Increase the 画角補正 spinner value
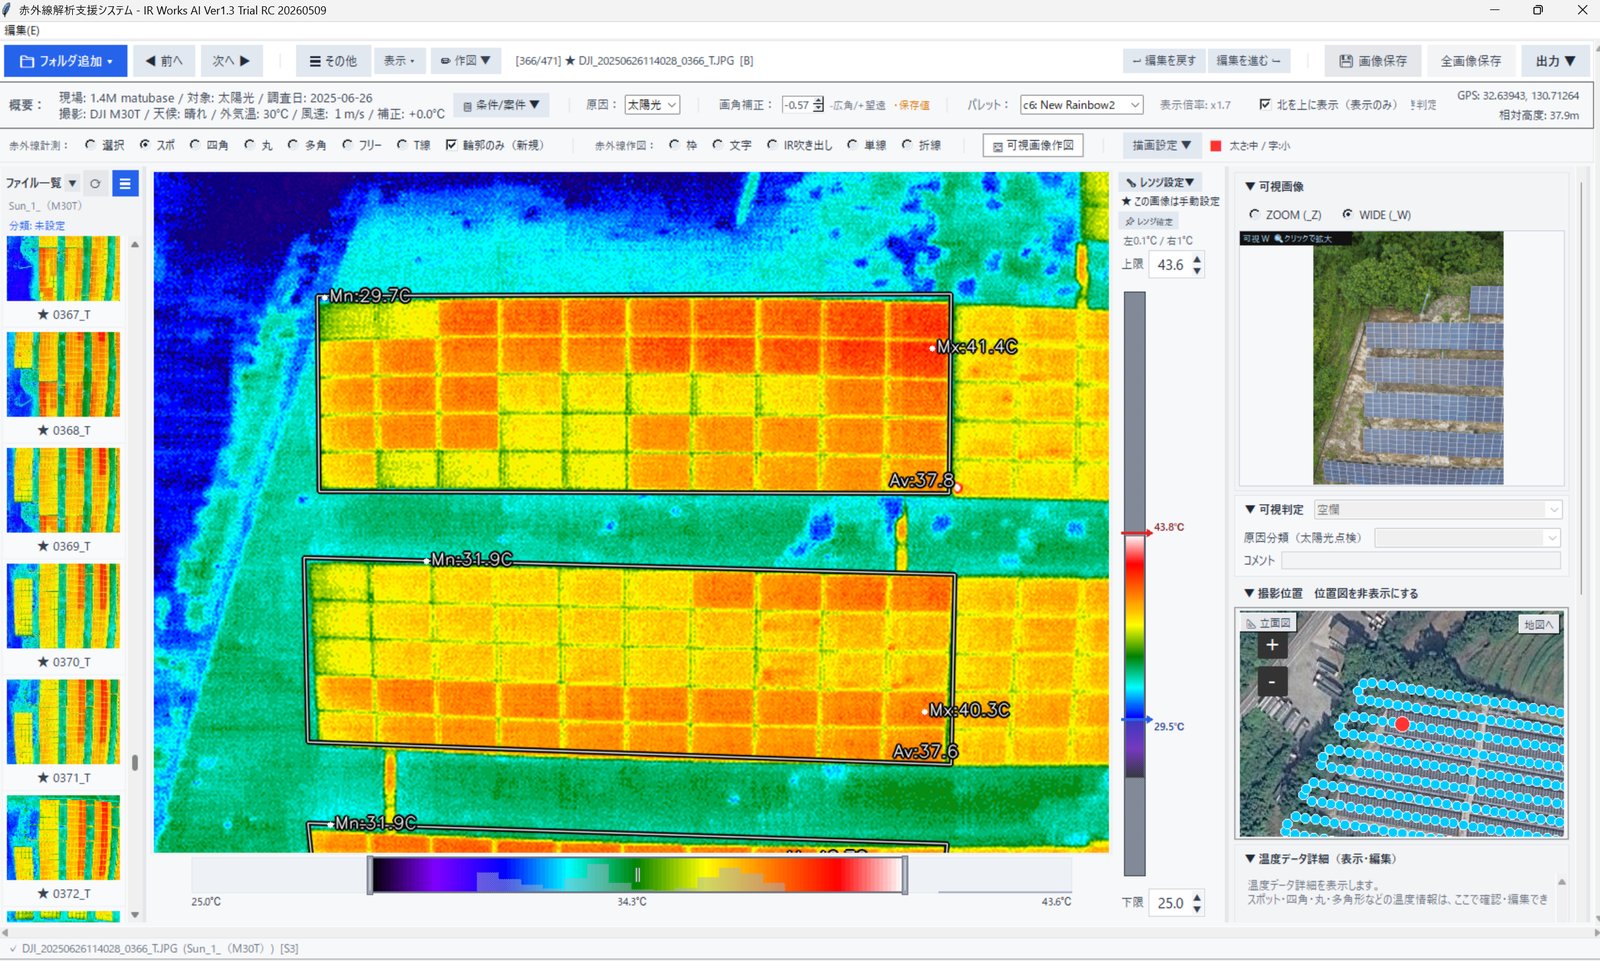This screenshot has height=961, width=1600. pyautogui.click(x=819, y=100)
